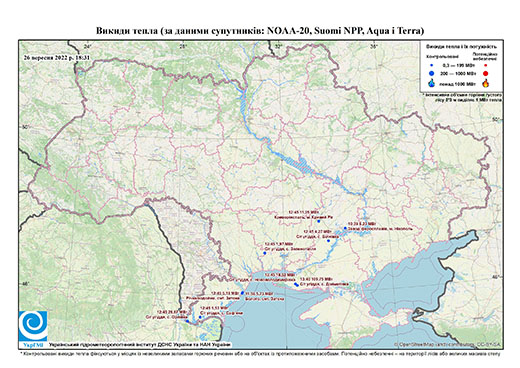Click the blue flame legend icon

tap(432, 83)
